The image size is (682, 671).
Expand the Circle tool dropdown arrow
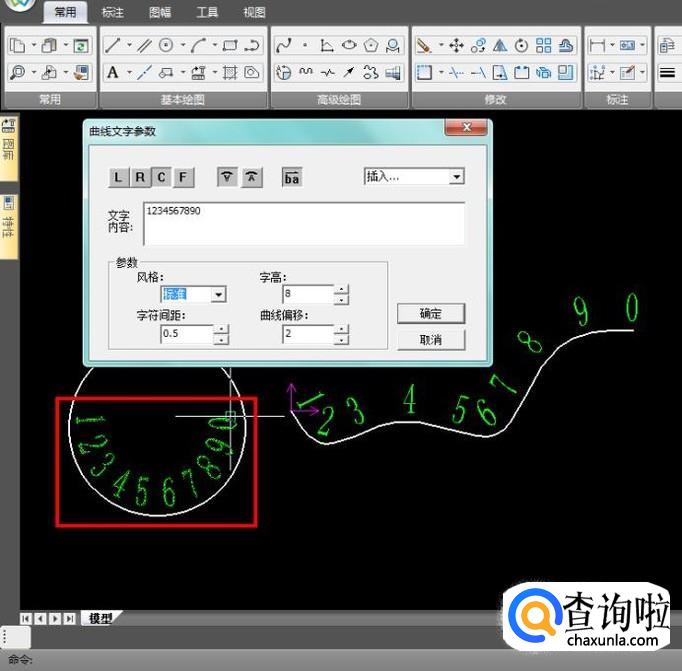[183, 45]
